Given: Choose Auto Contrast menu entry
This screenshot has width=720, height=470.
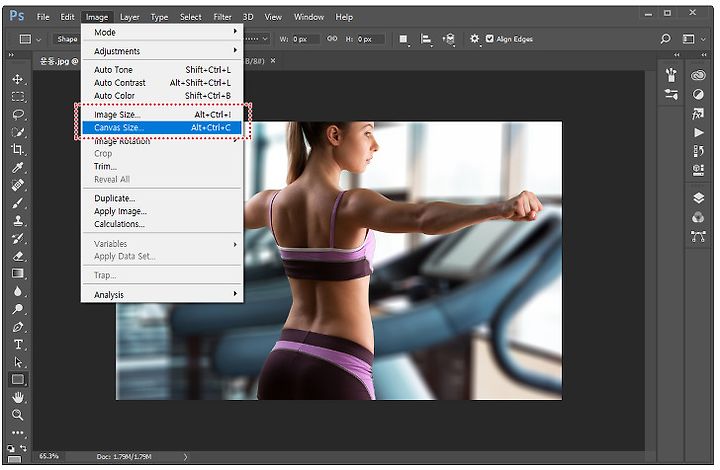Looking at the screenshot, I should pyautogui.click(x=162, y=83).
